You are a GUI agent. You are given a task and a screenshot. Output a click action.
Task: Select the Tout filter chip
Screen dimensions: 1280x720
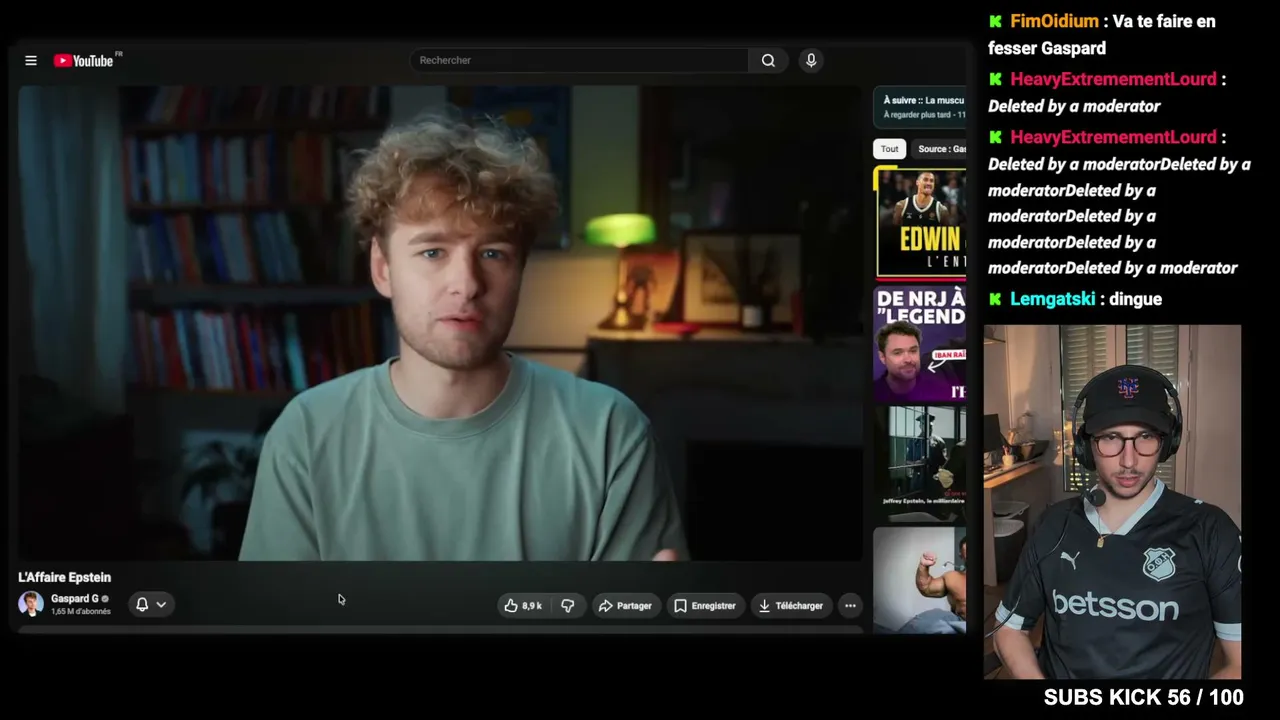click(889, 149)
